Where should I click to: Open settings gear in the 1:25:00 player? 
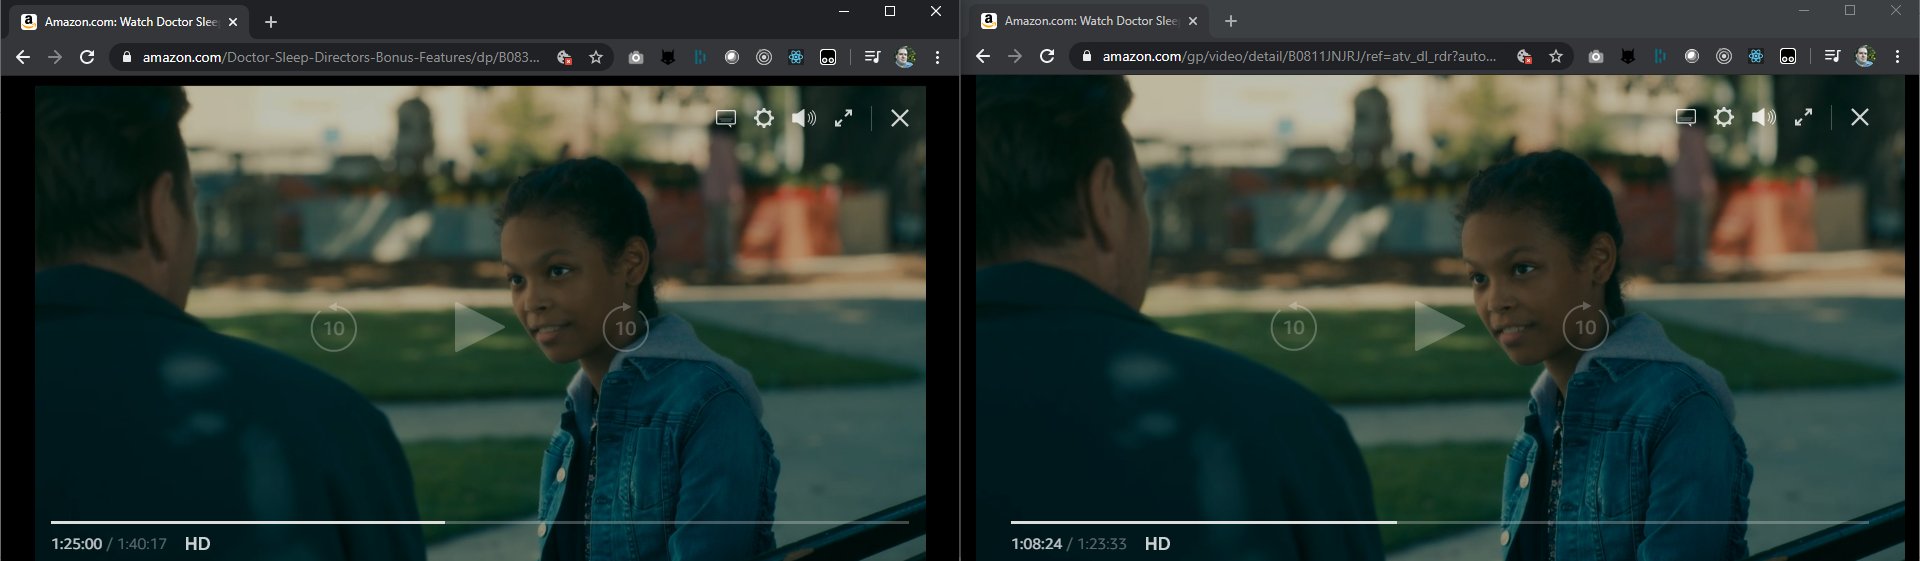click(764, 118)
